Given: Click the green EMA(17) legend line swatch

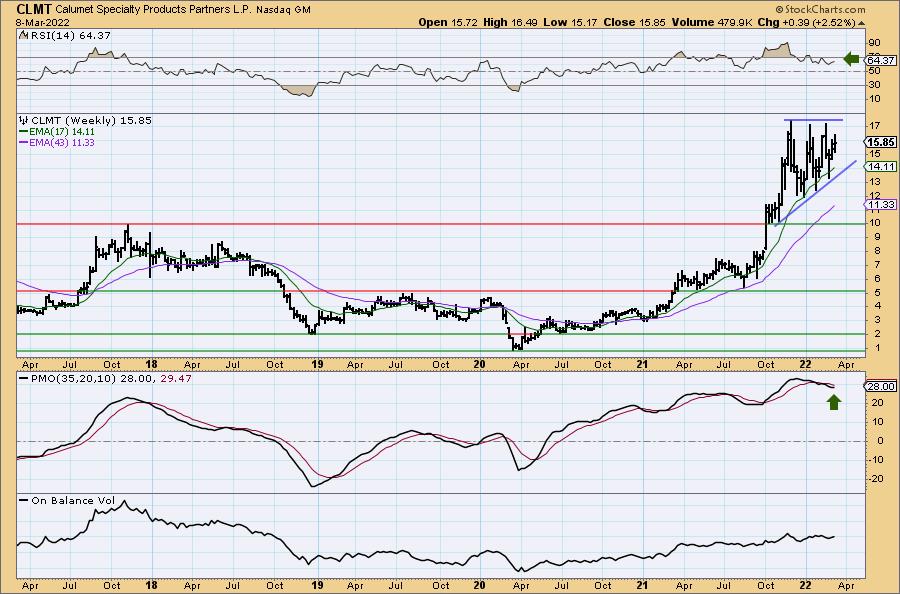Looking at the screenshot, I should (24, 131).
